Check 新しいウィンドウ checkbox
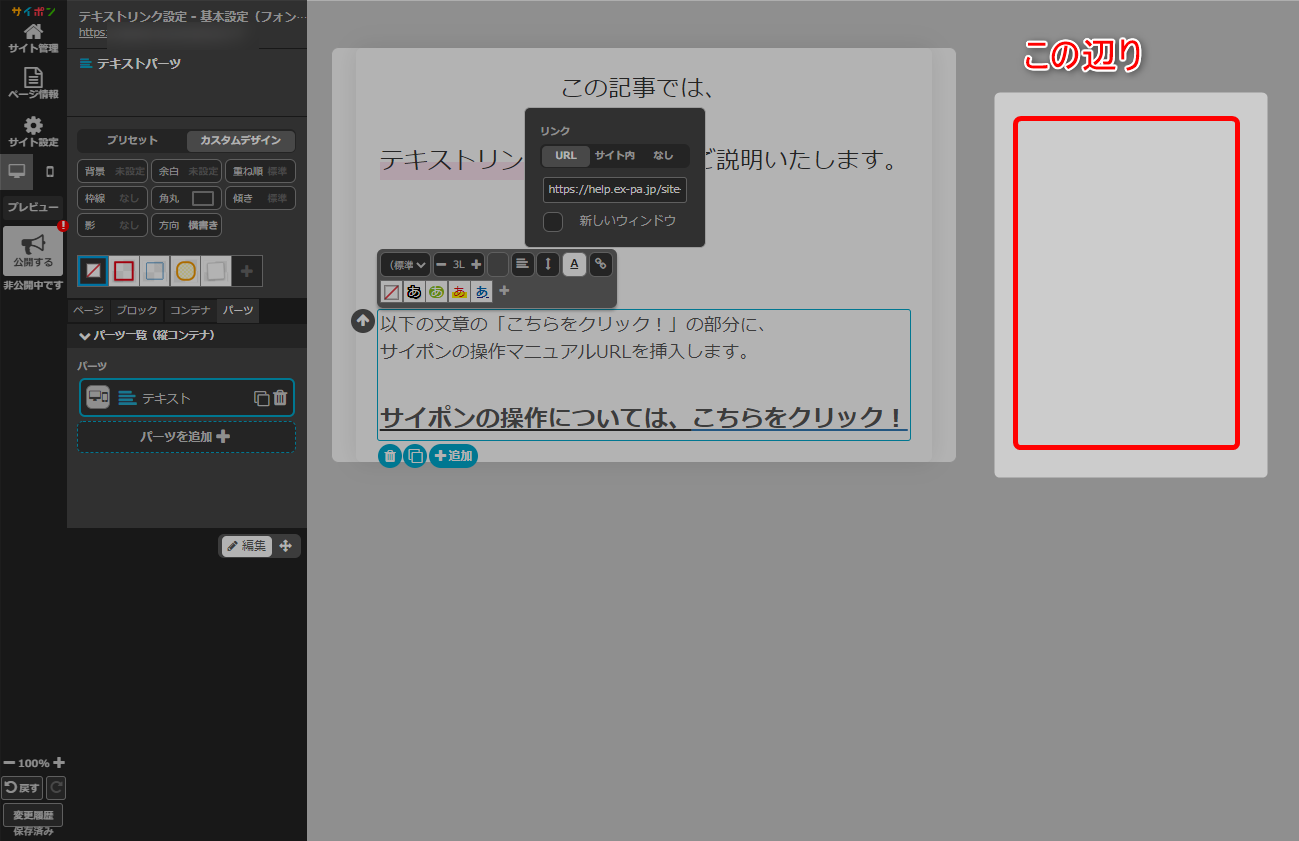 [553, 221]
